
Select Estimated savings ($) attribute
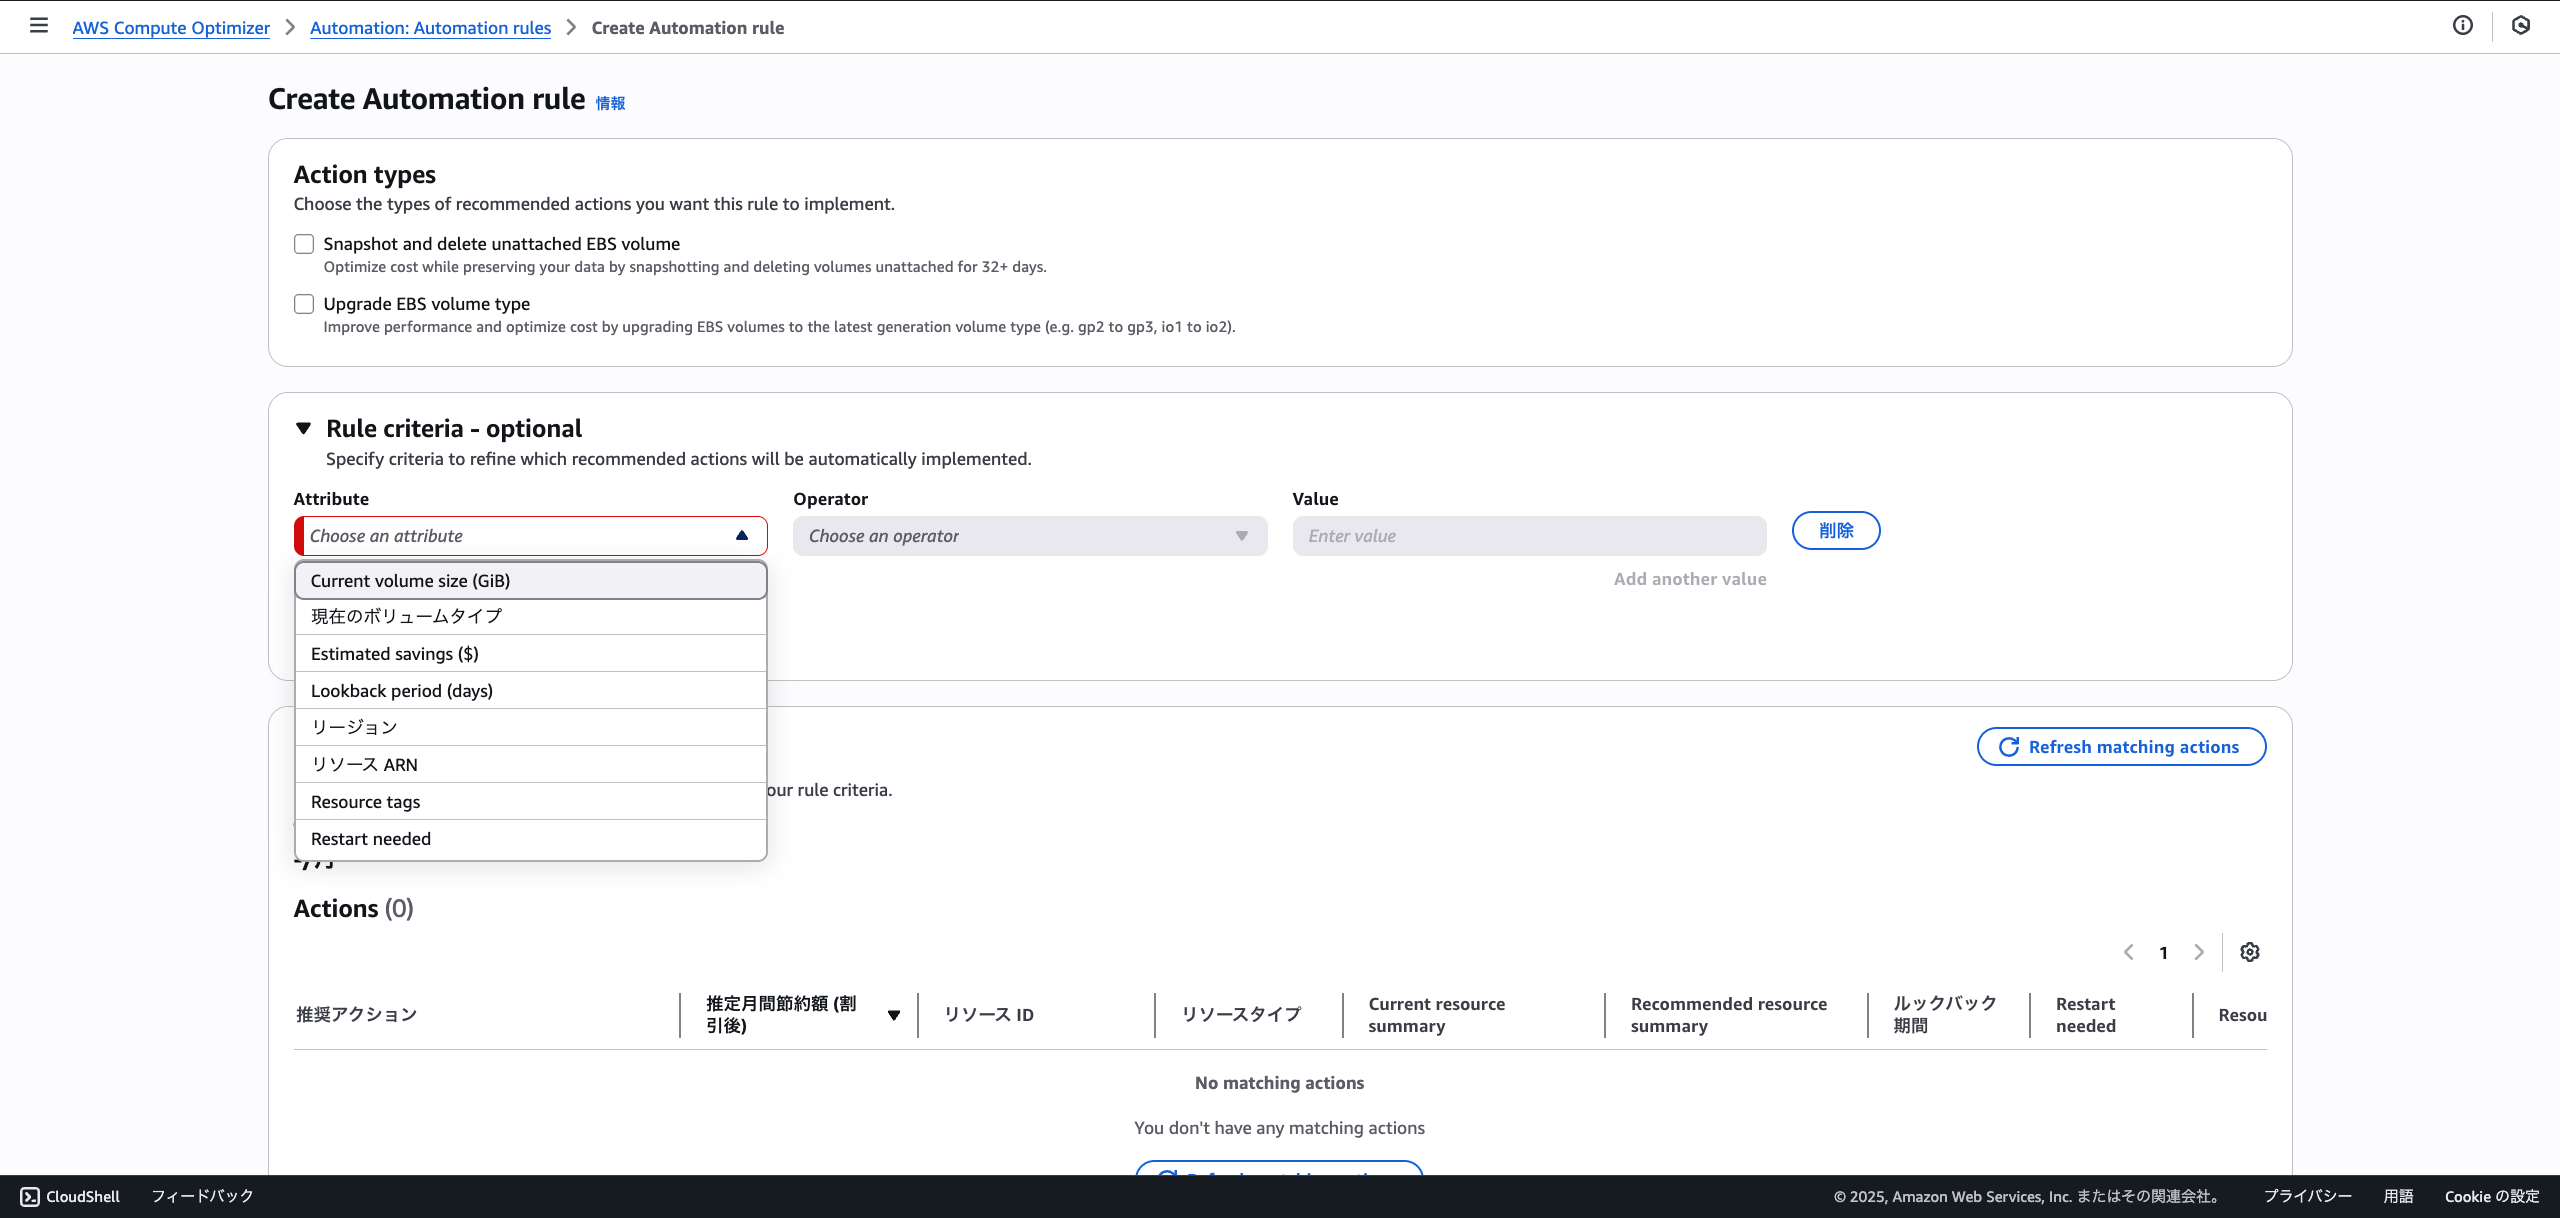[395, 654]
